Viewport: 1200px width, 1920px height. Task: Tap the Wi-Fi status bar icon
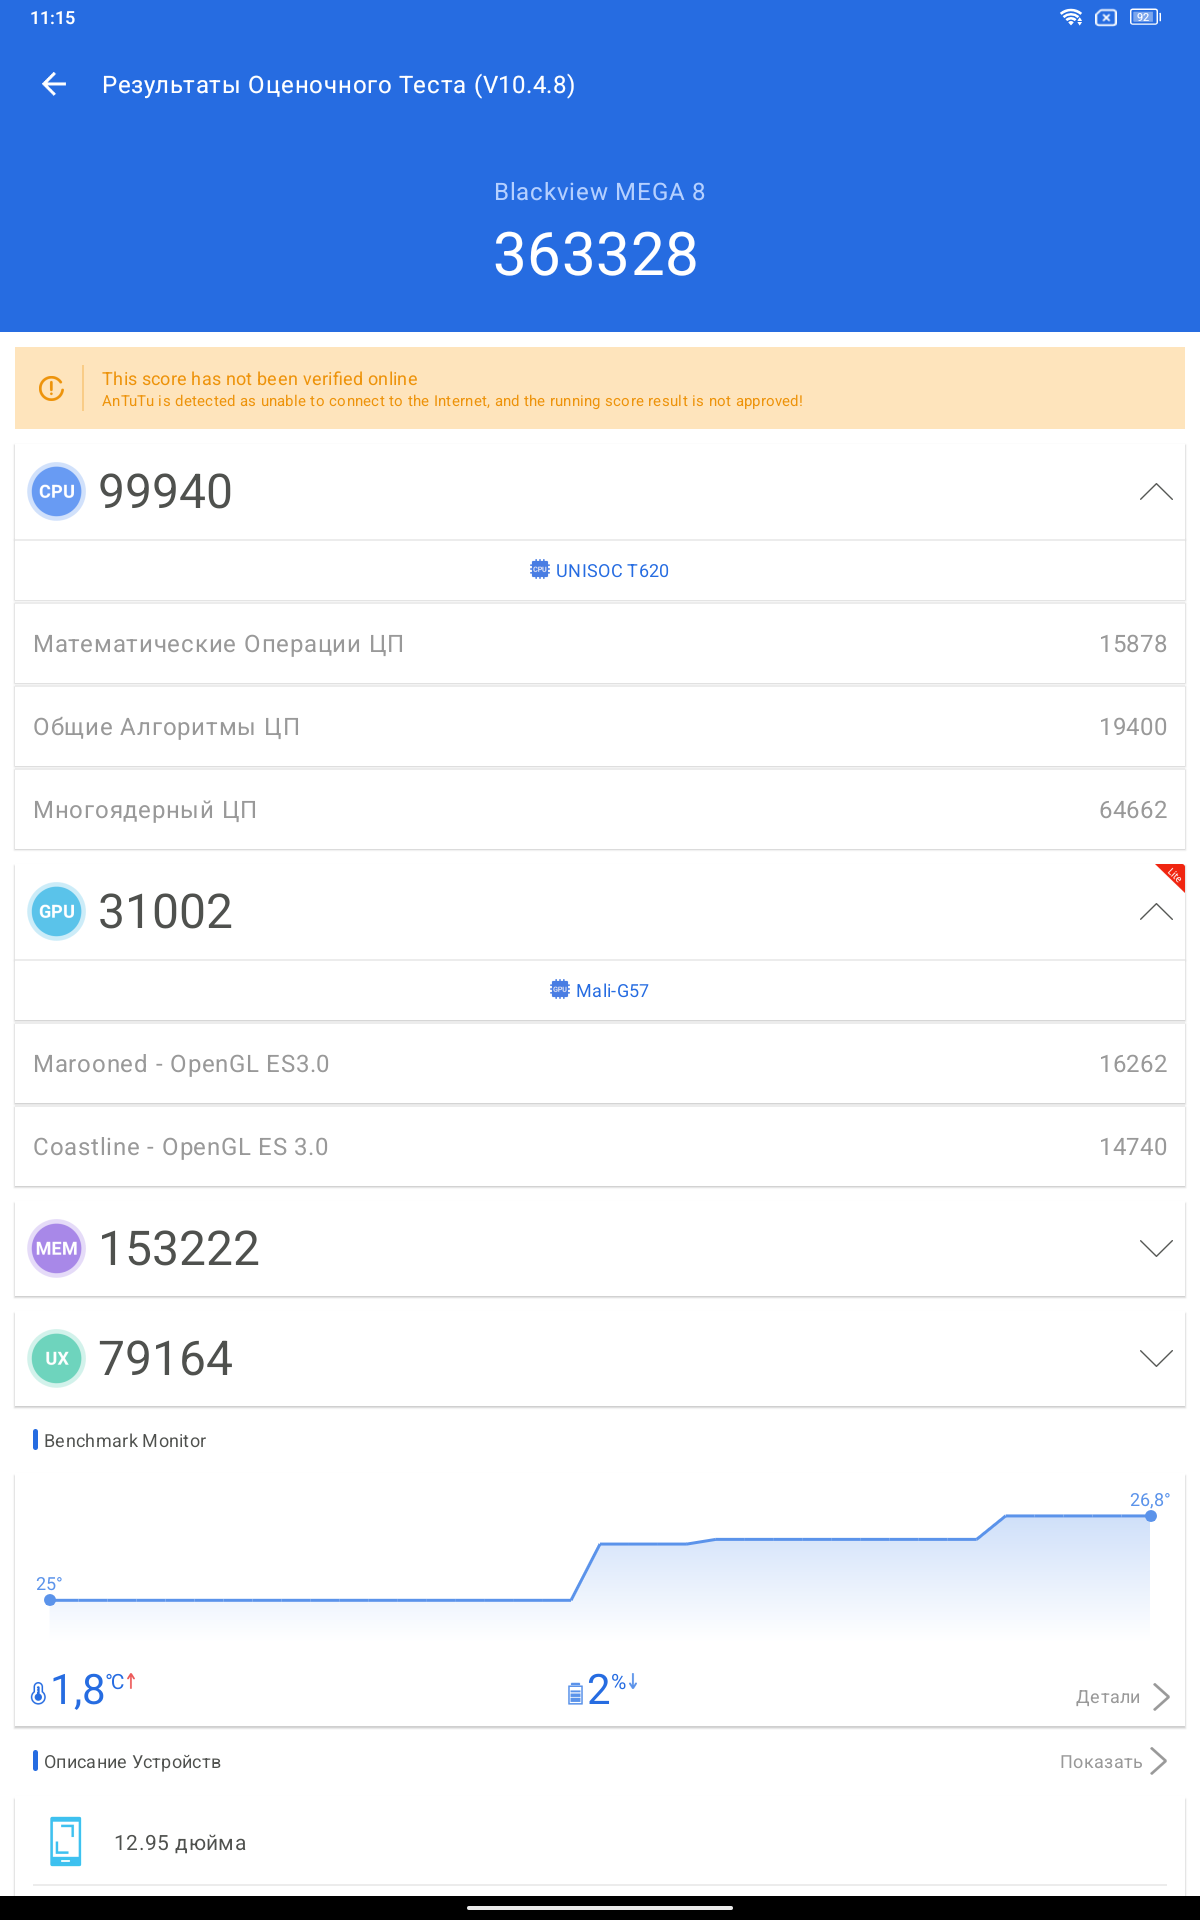tap(1072, 17)
